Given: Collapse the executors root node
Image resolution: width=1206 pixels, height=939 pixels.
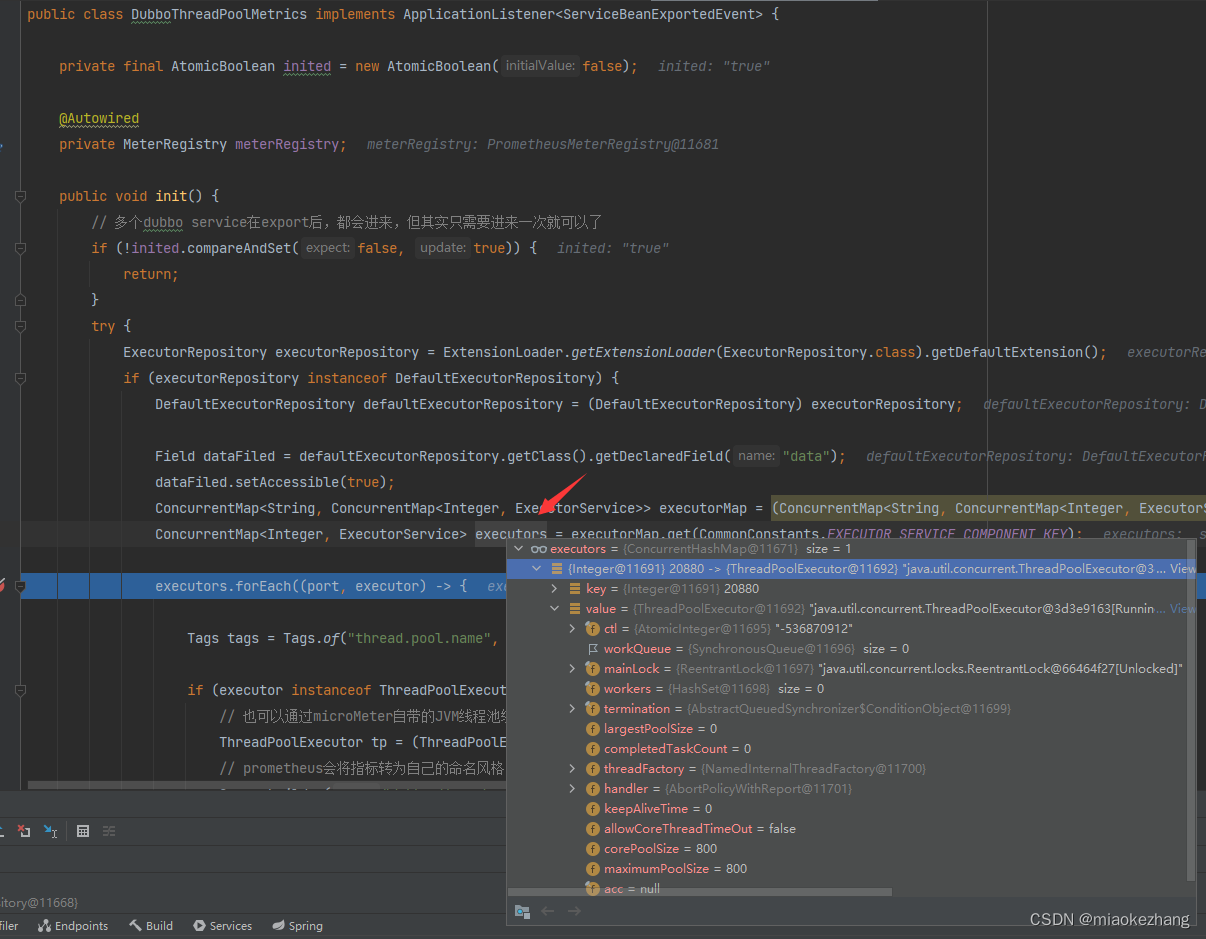Looking at the screenshot, I should 519,549.
